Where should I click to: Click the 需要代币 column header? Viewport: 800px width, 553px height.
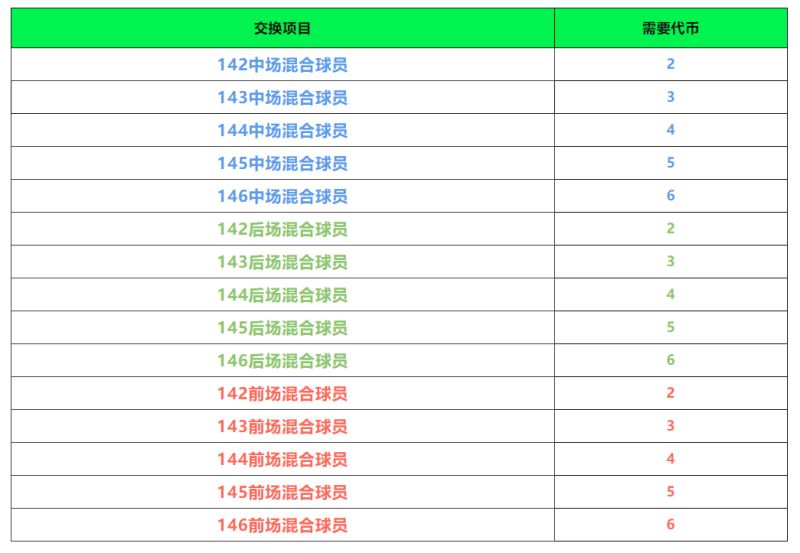(x=671, y=28)
